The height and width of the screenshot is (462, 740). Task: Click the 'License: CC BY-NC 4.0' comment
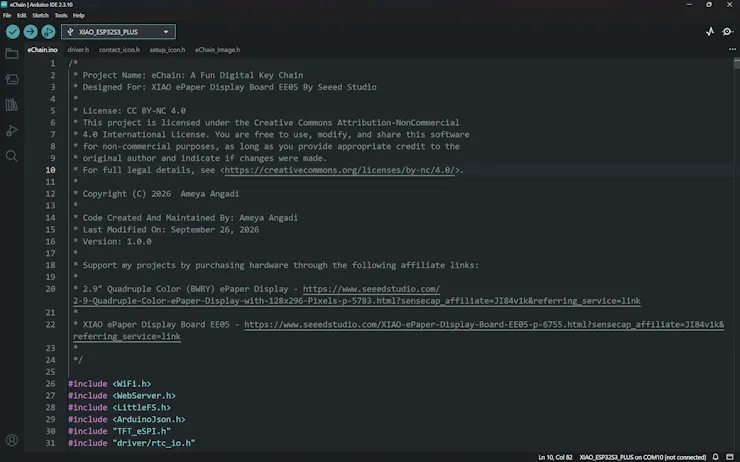(x=134, y=110)
